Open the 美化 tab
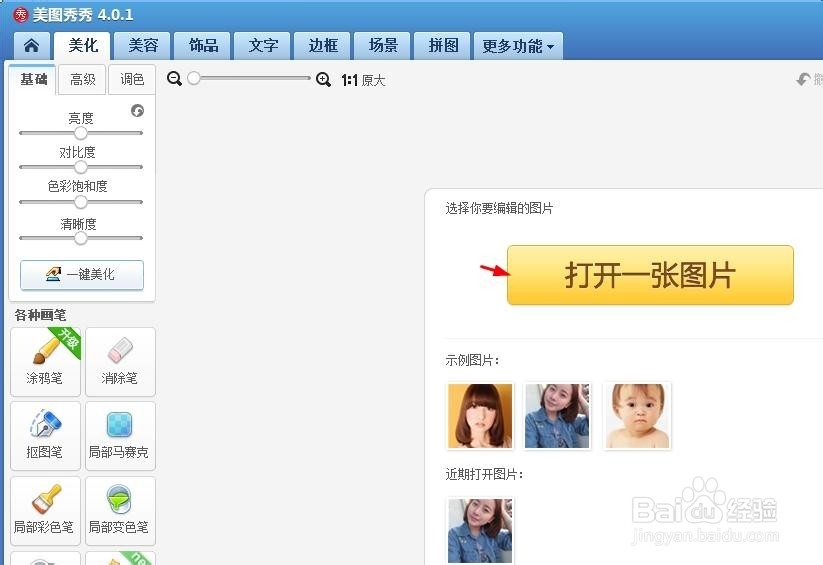 (82, 46)
